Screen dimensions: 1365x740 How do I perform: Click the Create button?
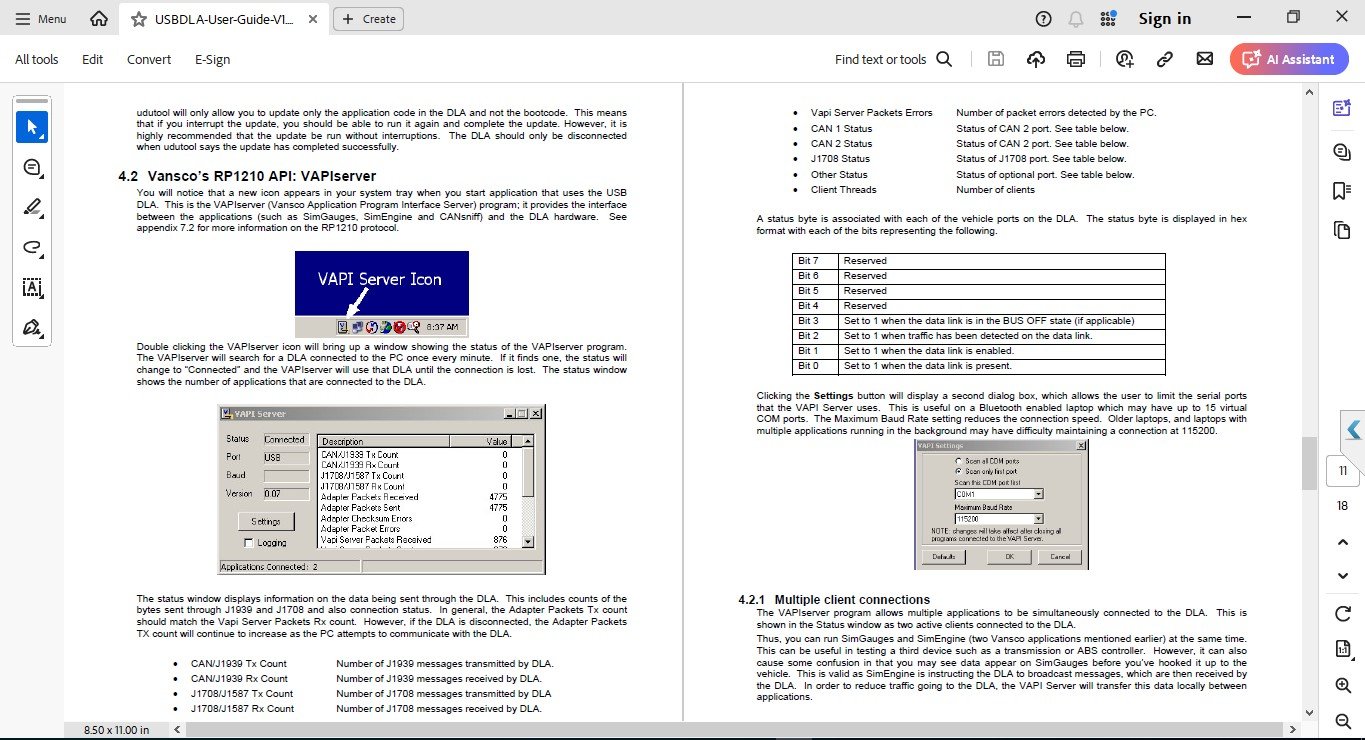(x=369, y=18)
